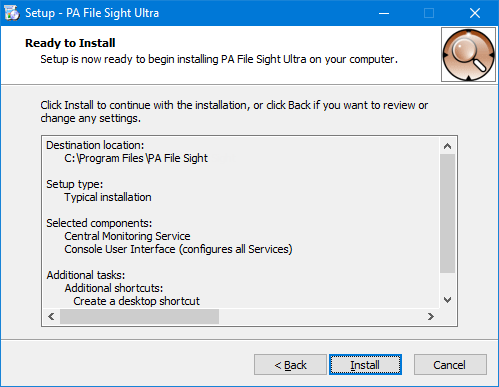Image resolution: width=499 pixels, height=387 pixels.
Task: Click empty track right of horizontal thumb
Action: [321, 316]
